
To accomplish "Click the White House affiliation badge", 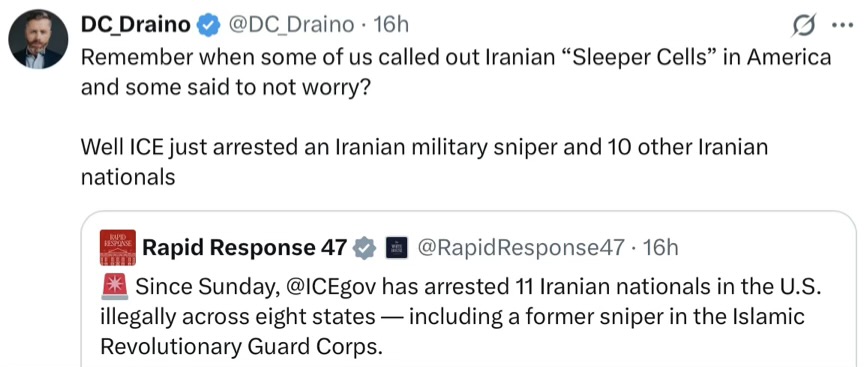I will (396, 248).
